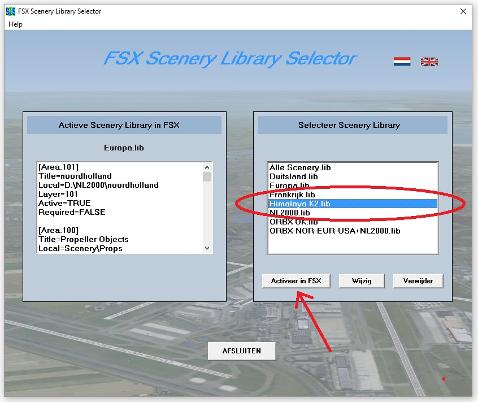This screenshot has width=478, height=402.
Task: Select Frankrijk.lib in the library list
Action: 353,194
